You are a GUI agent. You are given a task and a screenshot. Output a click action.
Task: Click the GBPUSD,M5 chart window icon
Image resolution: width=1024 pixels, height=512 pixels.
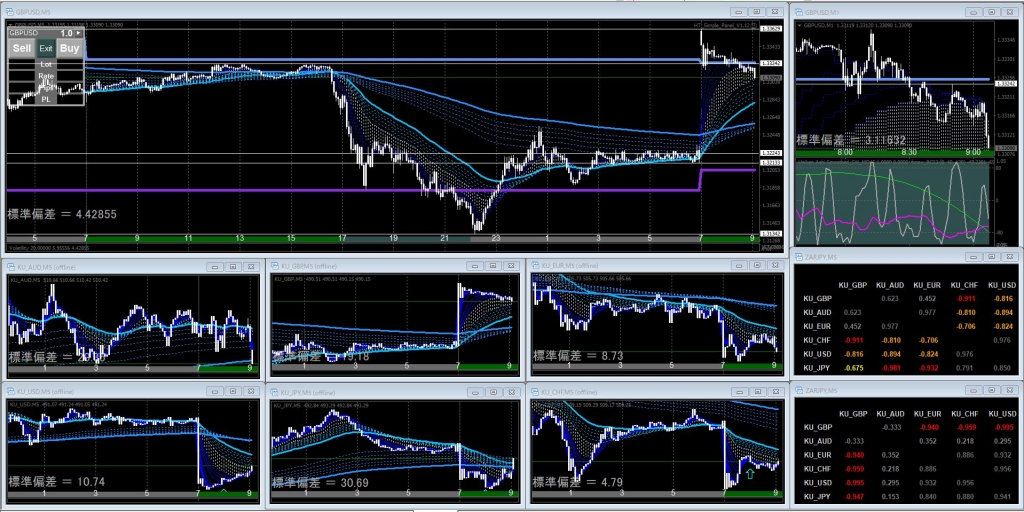click(x=8, y=10)
